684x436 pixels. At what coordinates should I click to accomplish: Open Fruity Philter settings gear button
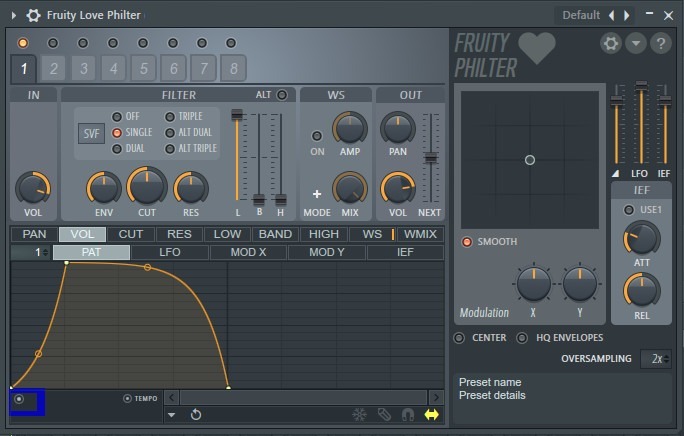coord(610,44)
